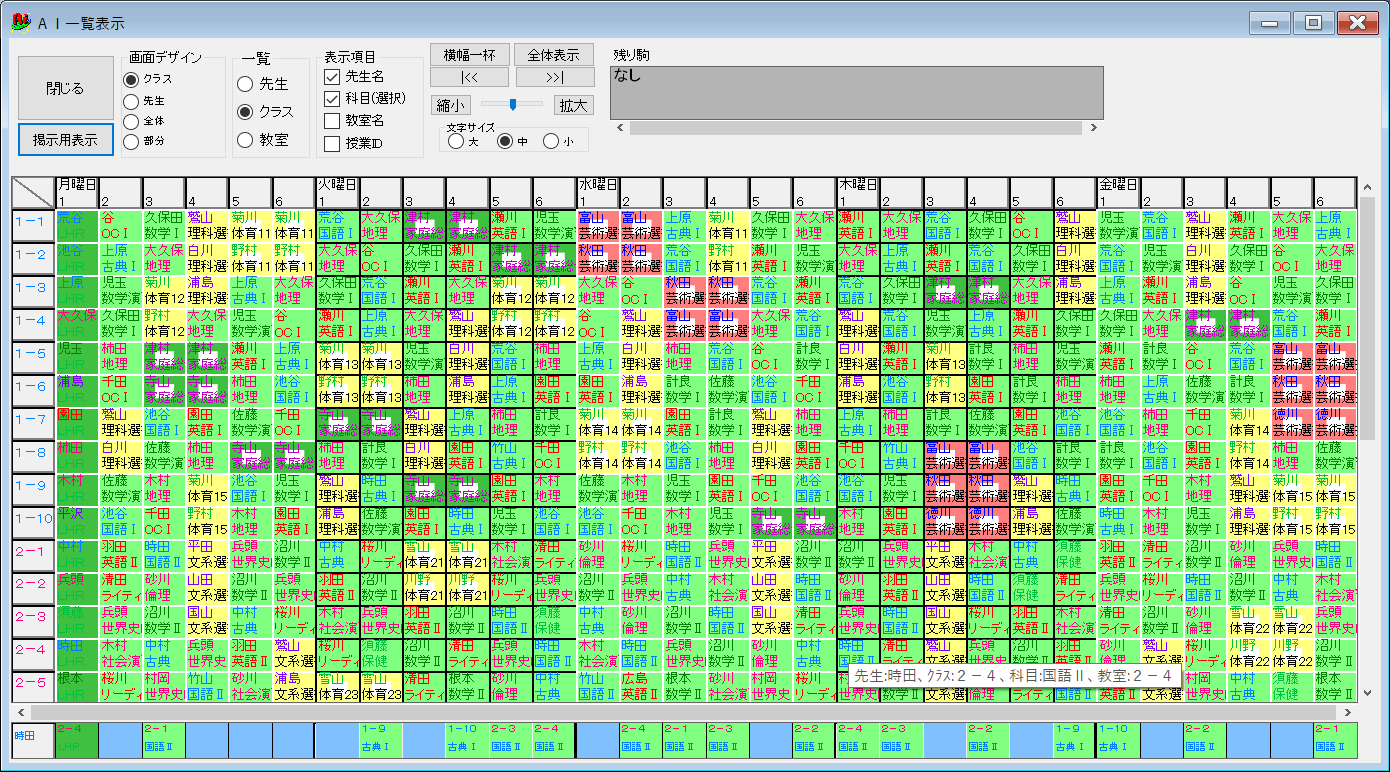Select class row header 1-10
This screenshot has height=772, width=1390.
pyautogui.click(x=33, y=522)
